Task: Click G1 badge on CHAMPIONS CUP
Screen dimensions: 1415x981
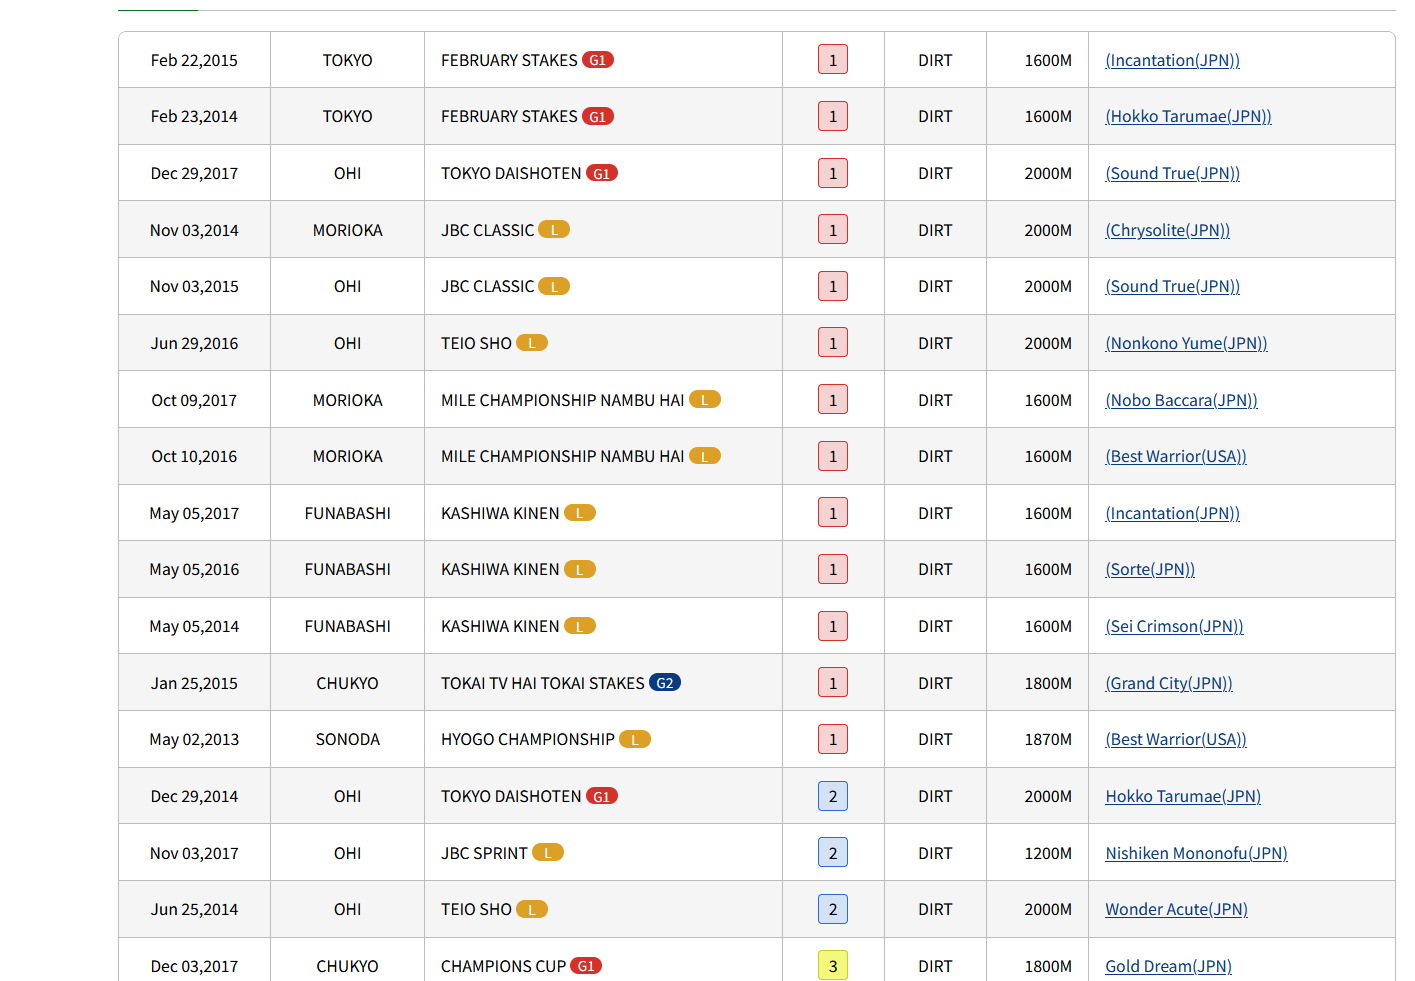Action: 586,966
